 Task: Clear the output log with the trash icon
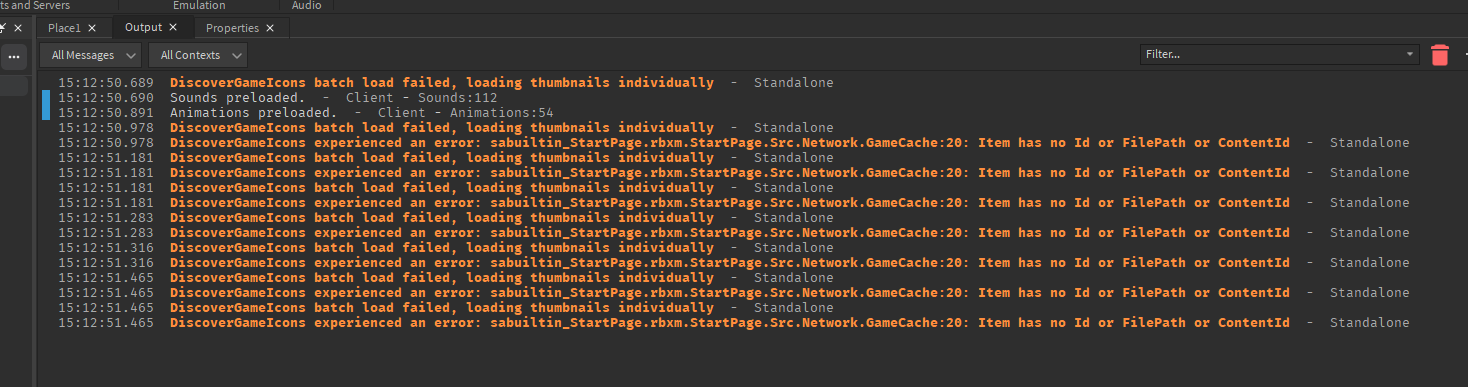(x=1439, y=55)
